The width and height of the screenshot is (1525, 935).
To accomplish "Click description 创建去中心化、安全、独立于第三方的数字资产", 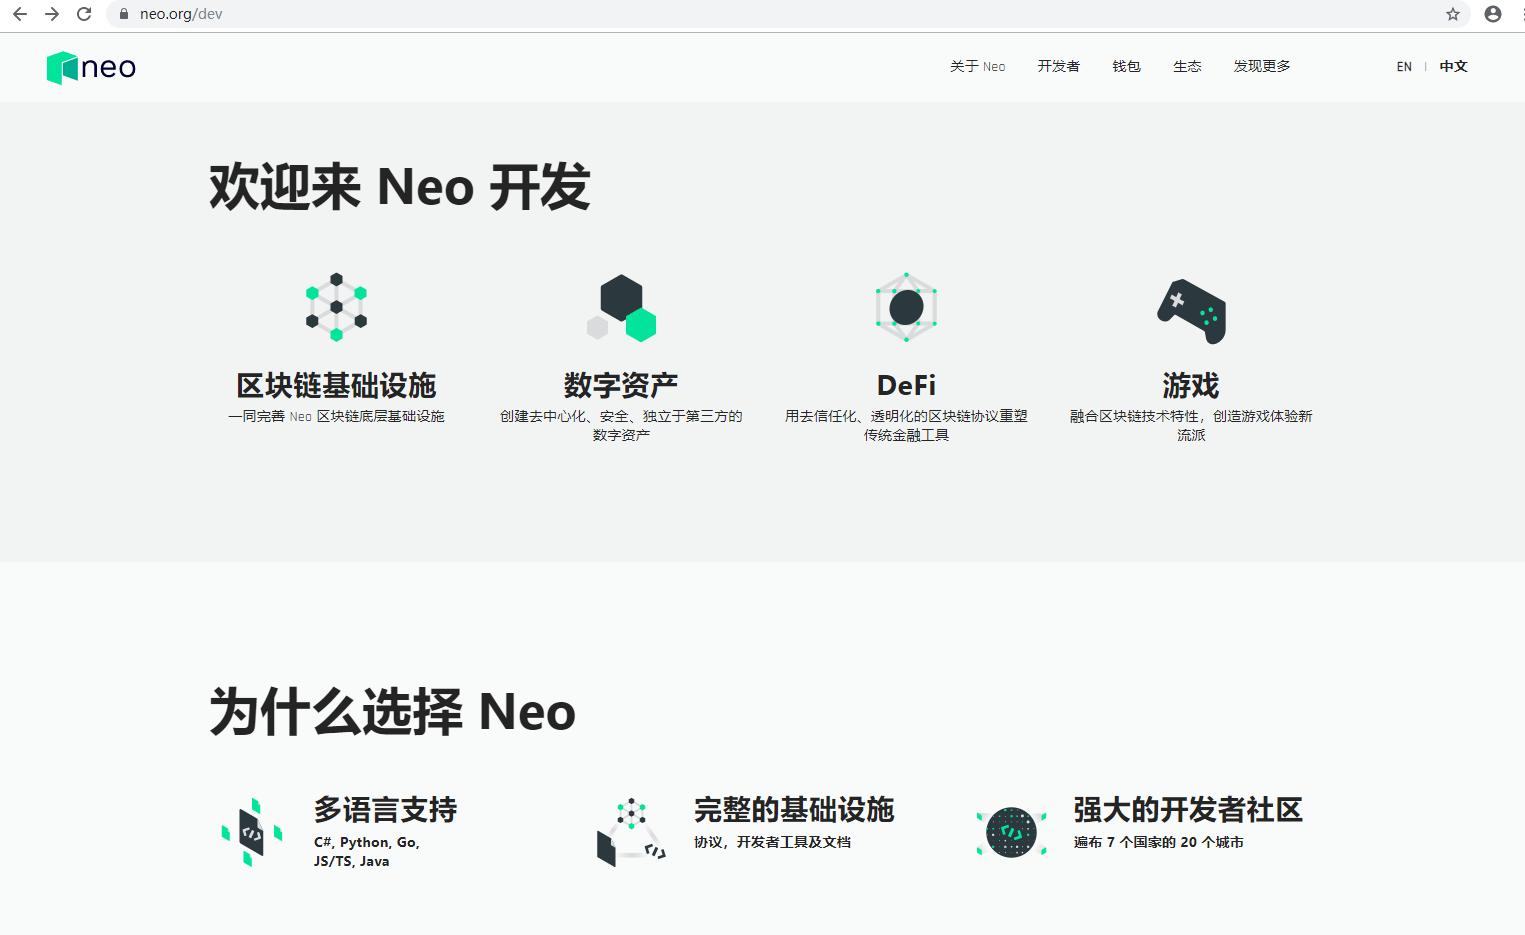I will pyautogui.click(x=621, y=425).
